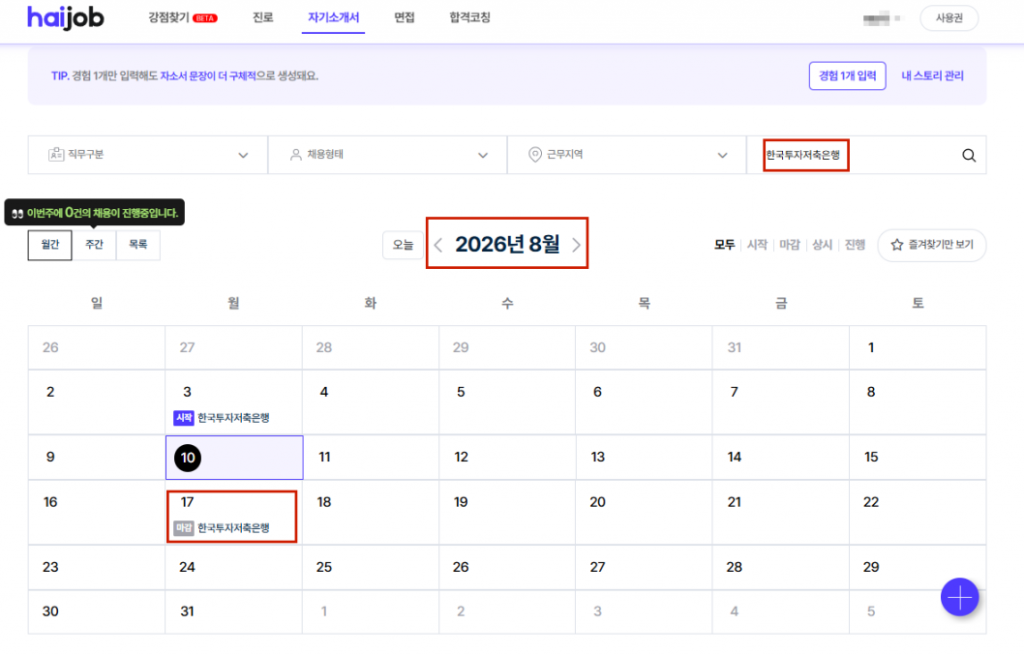Switch to 목록 view tab
Viewport: 1024px width, 655px height.
(x=138, y=245)
